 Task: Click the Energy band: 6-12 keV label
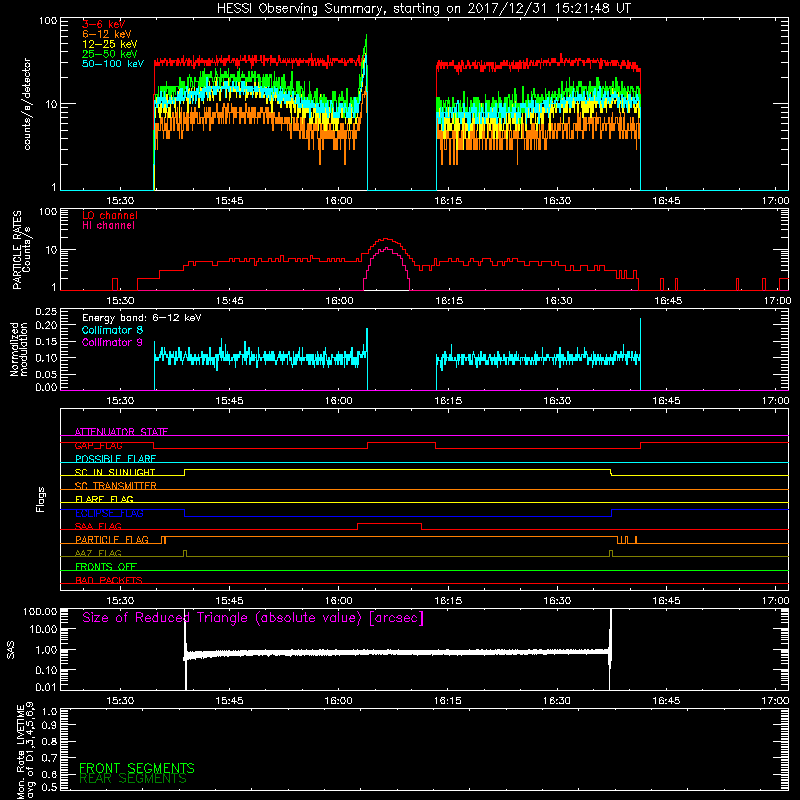(142, 318)
